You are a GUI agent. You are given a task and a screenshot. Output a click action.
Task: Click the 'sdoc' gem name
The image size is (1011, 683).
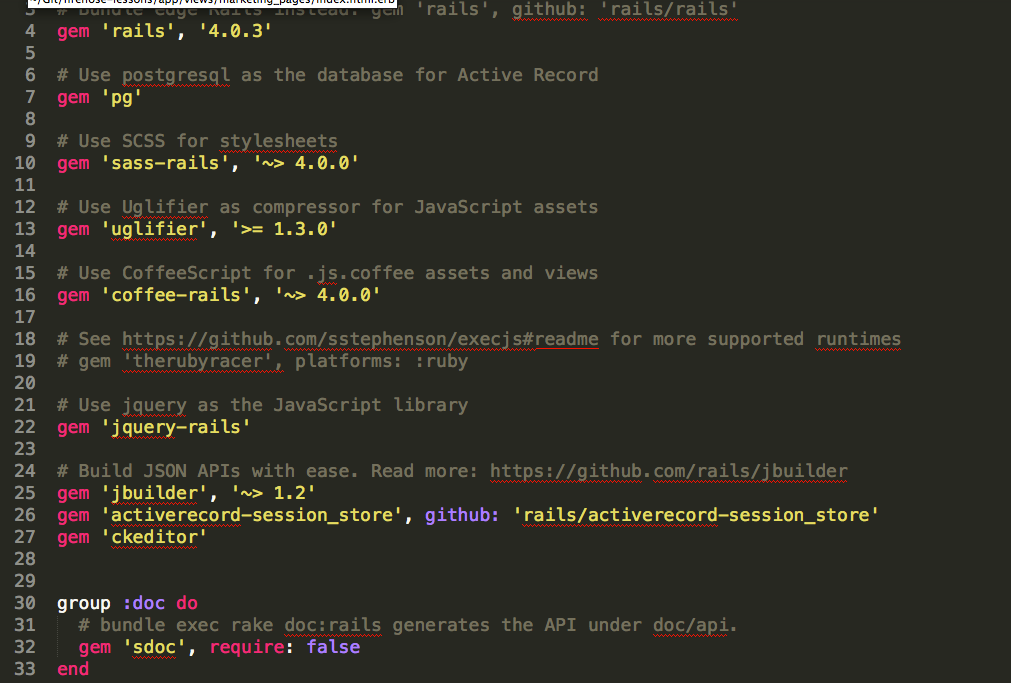pos(154,648)
